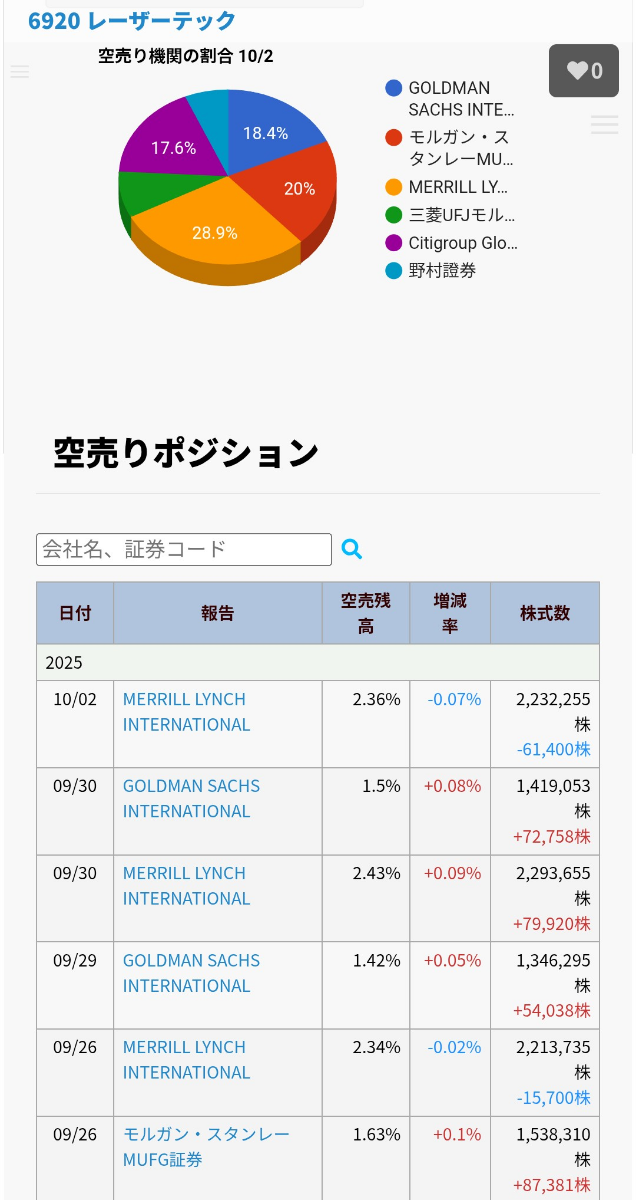The height and width of the screenshot is (1200, 636).
Task: Toggle the orange MERRILL LY... legend marker
Action: pos(394,187)
